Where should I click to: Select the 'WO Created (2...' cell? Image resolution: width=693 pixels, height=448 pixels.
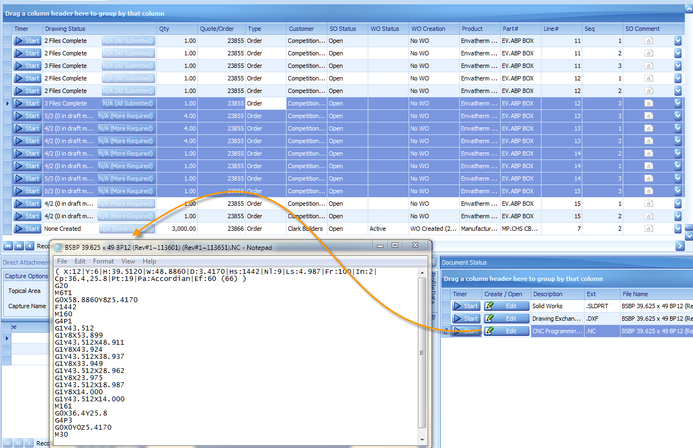(x=434, y=228)
